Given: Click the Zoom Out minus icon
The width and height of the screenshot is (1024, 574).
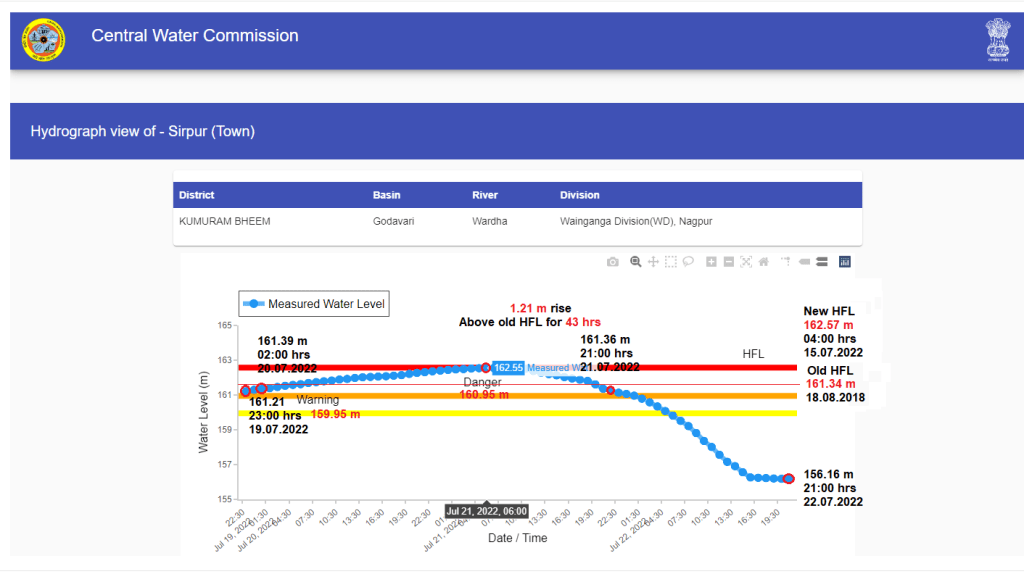Looking at the screenshot, I should [729, 262].
